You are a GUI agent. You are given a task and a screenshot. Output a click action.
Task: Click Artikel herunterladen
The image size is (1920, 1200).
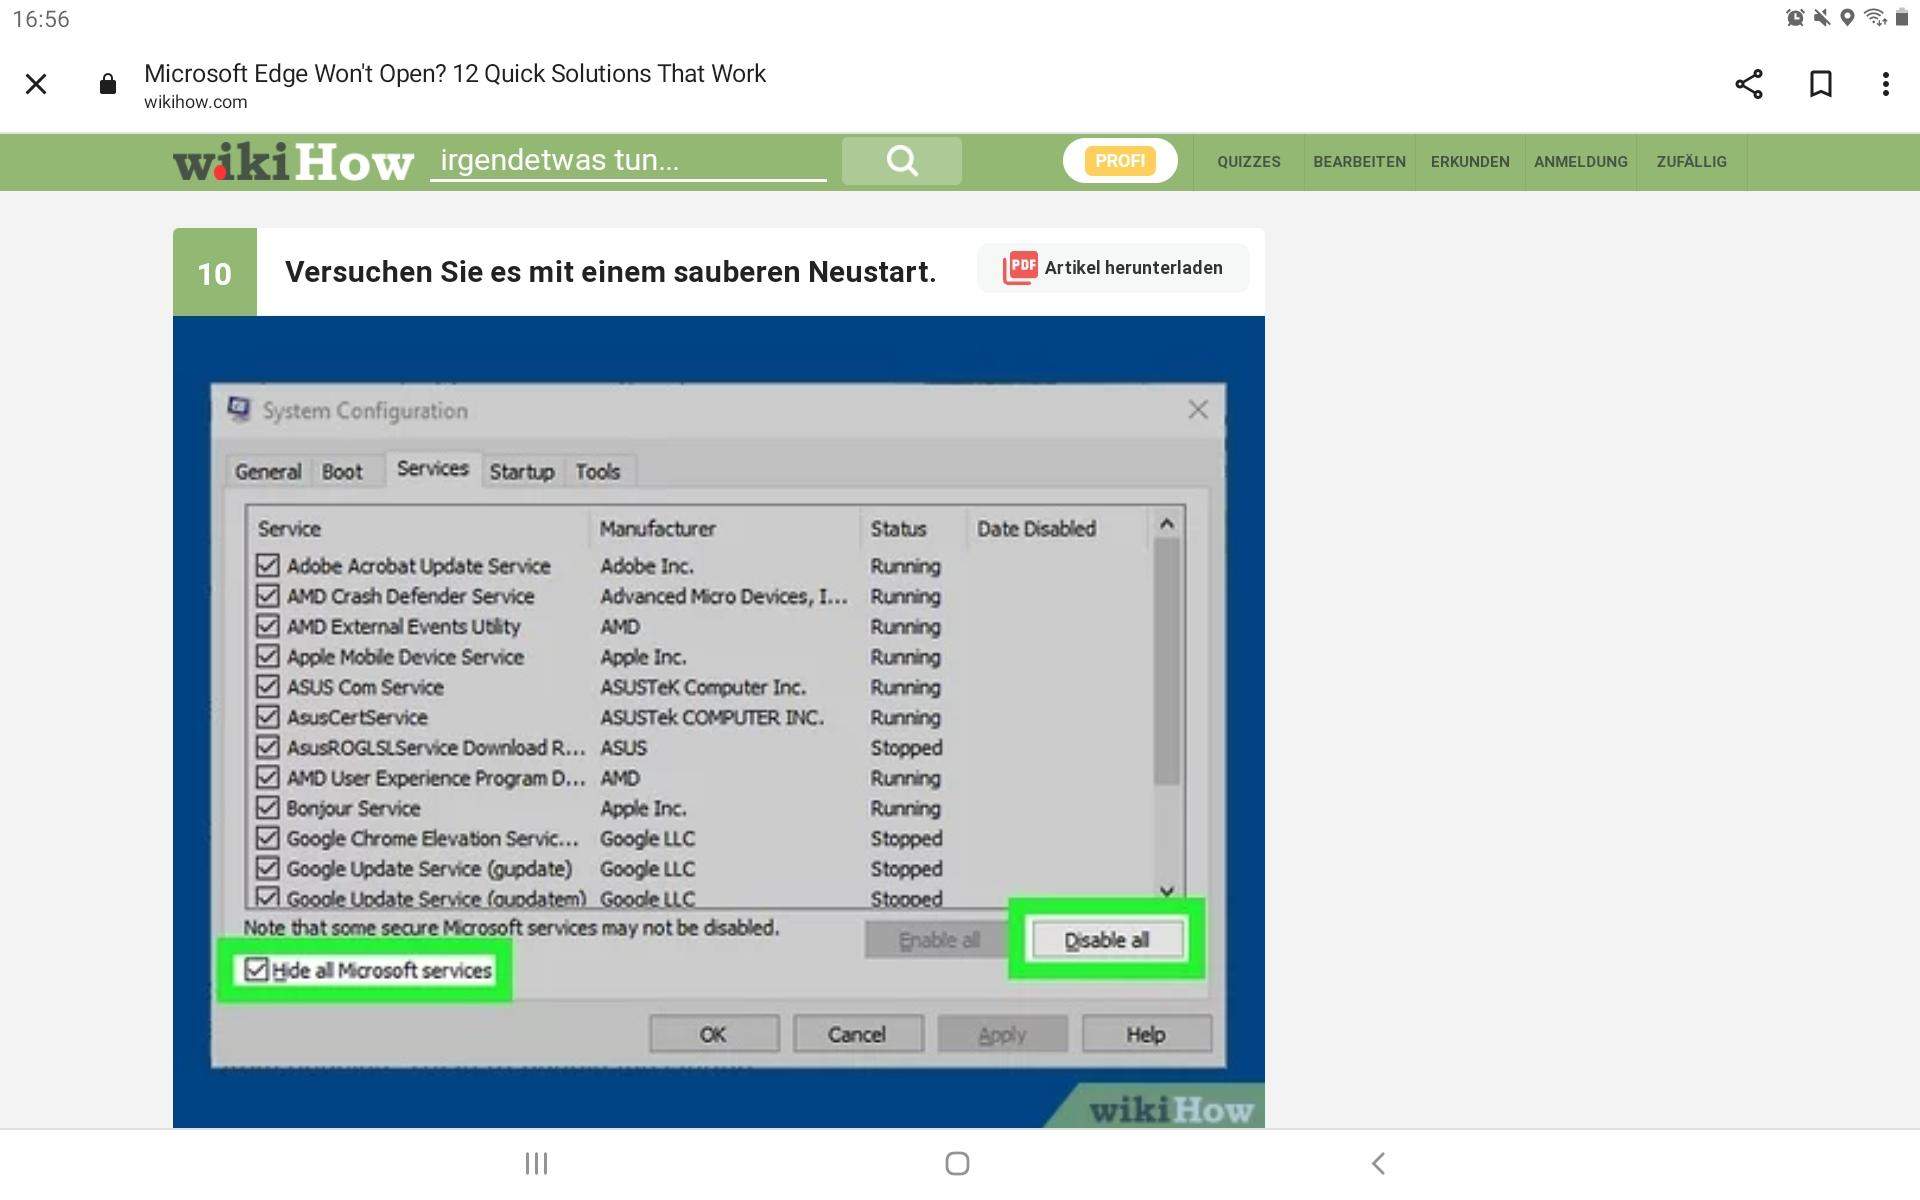tap(1133, 267)
